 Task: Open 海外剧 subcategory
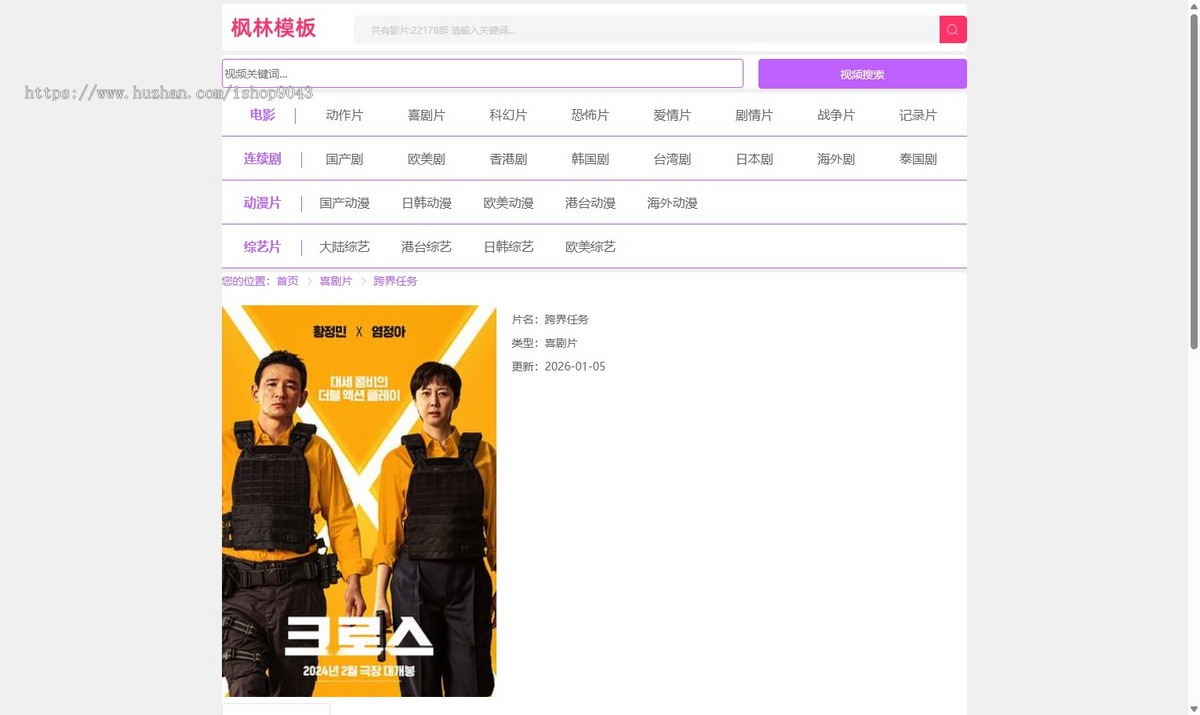[x=836, y=159]
